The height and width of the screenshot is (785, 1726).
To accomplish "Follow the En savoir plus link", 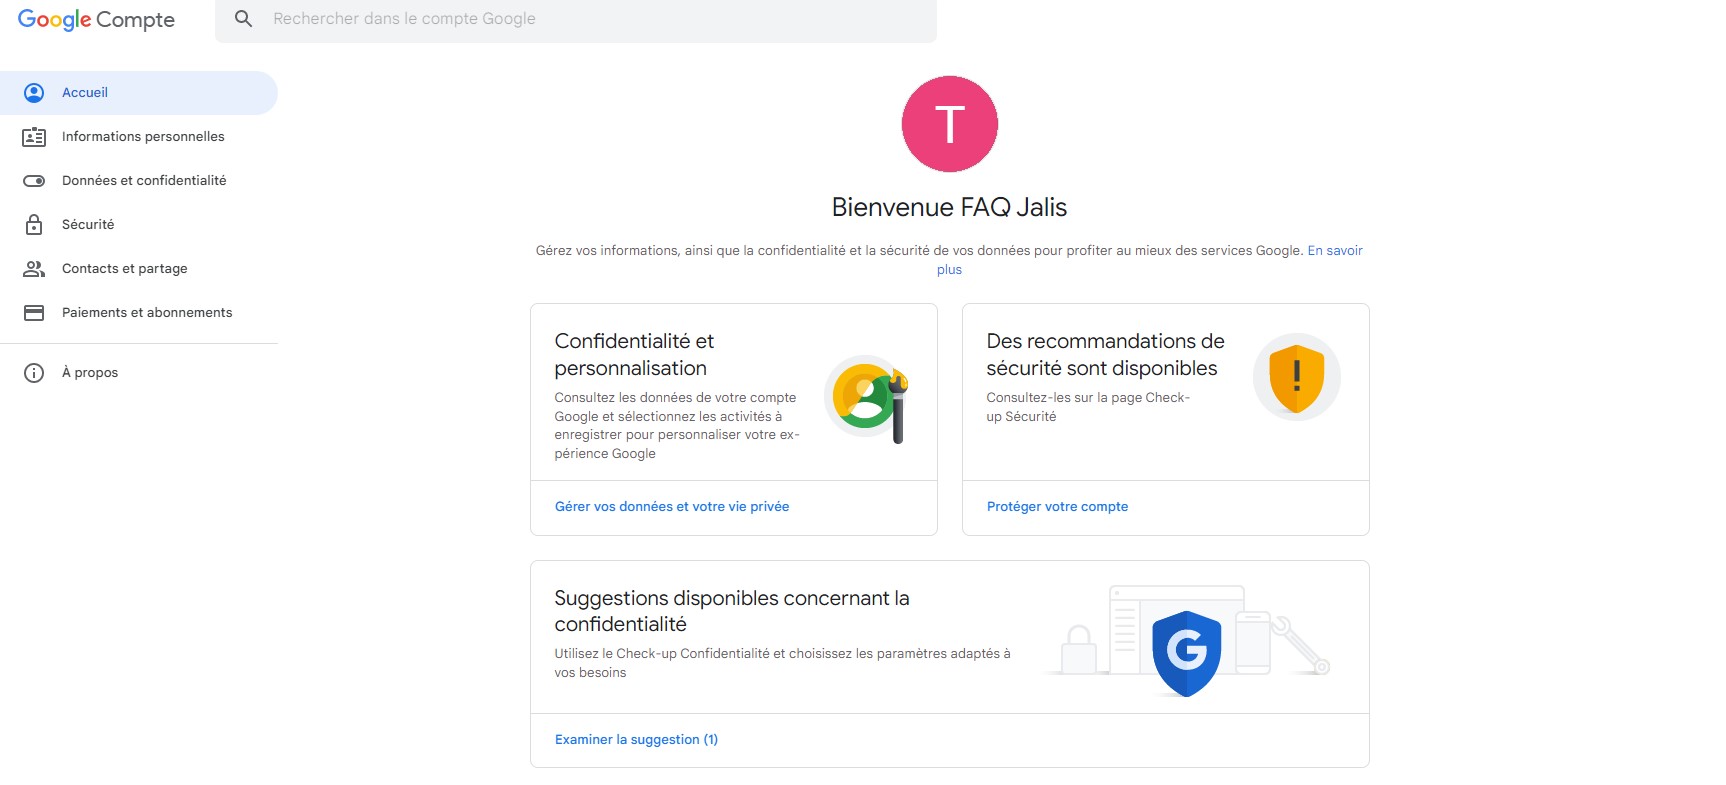I will [x=1334, y=251].
